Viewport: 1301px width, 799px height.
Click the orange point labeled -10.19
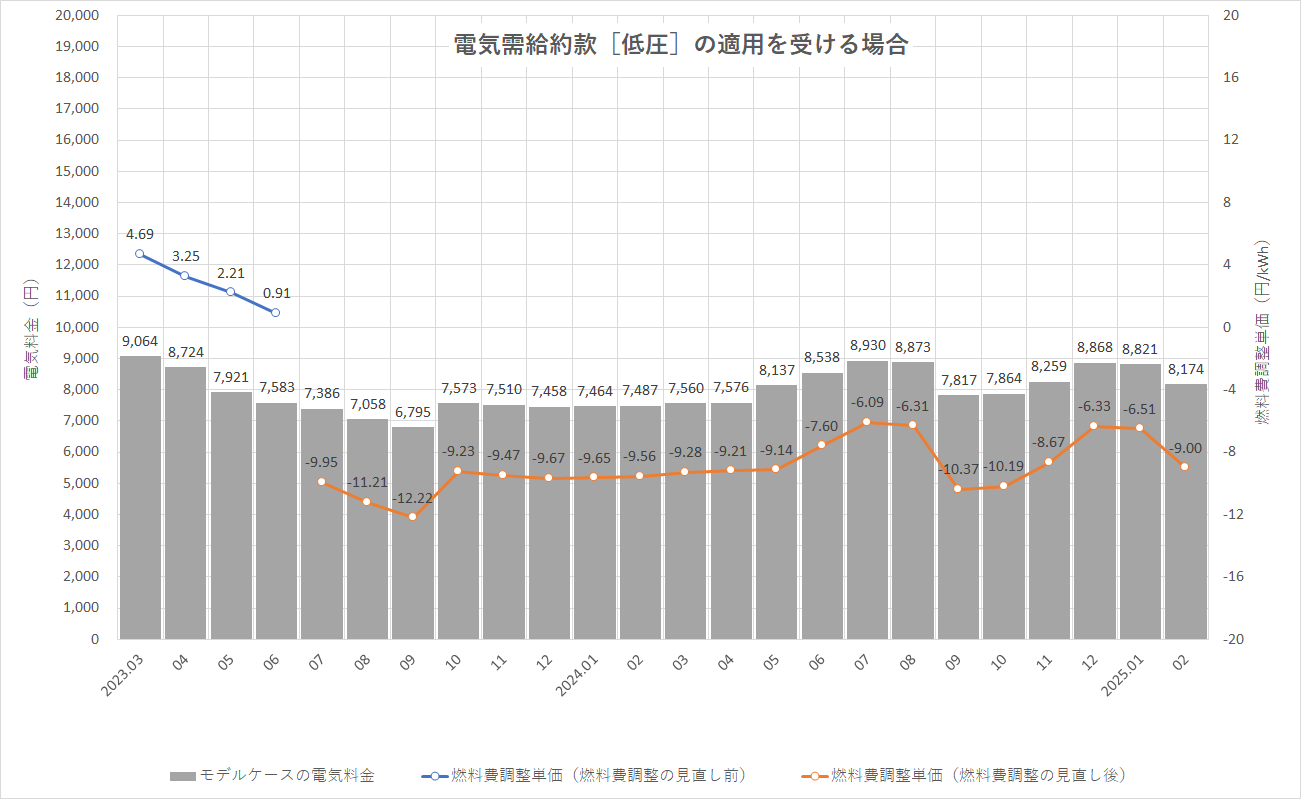(1003, 486)
